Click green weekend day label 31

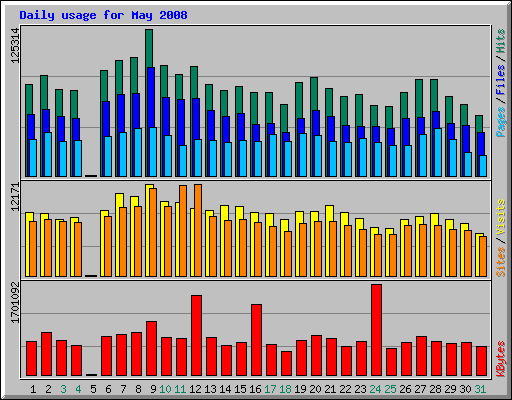point(480,389)
